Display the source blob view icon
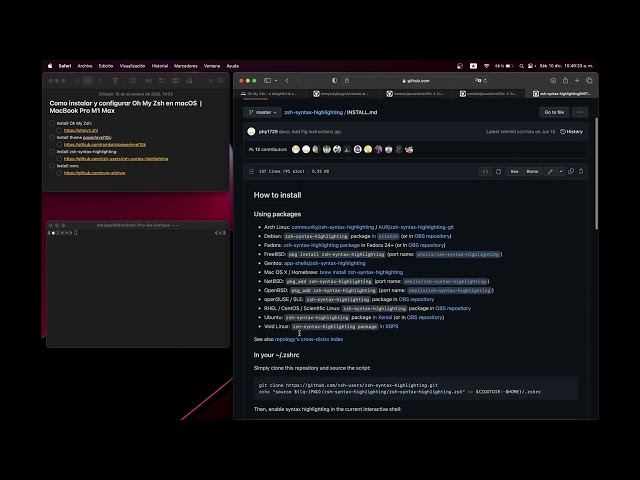 click(485, 171)
